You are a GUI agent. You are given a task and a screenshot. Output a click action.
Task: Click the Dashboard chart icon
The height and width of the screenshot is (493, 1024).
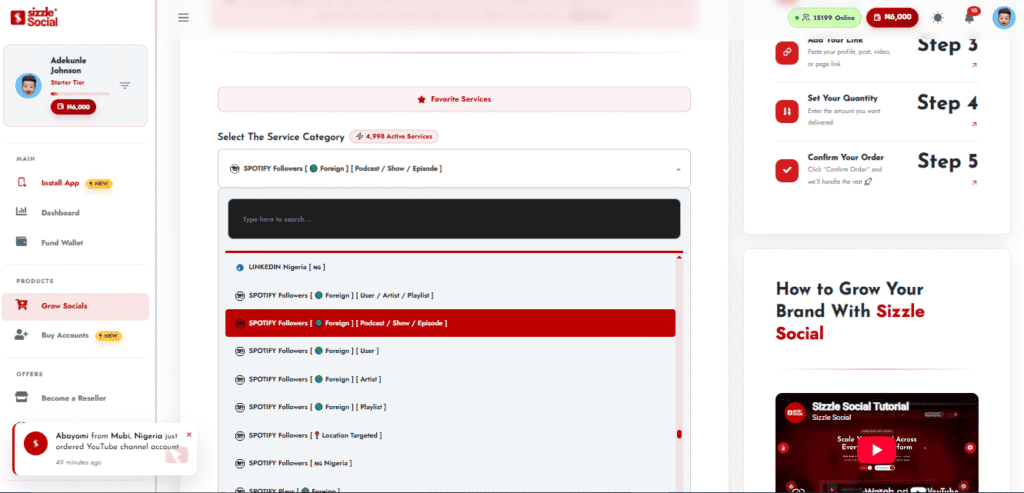(22, 212)
